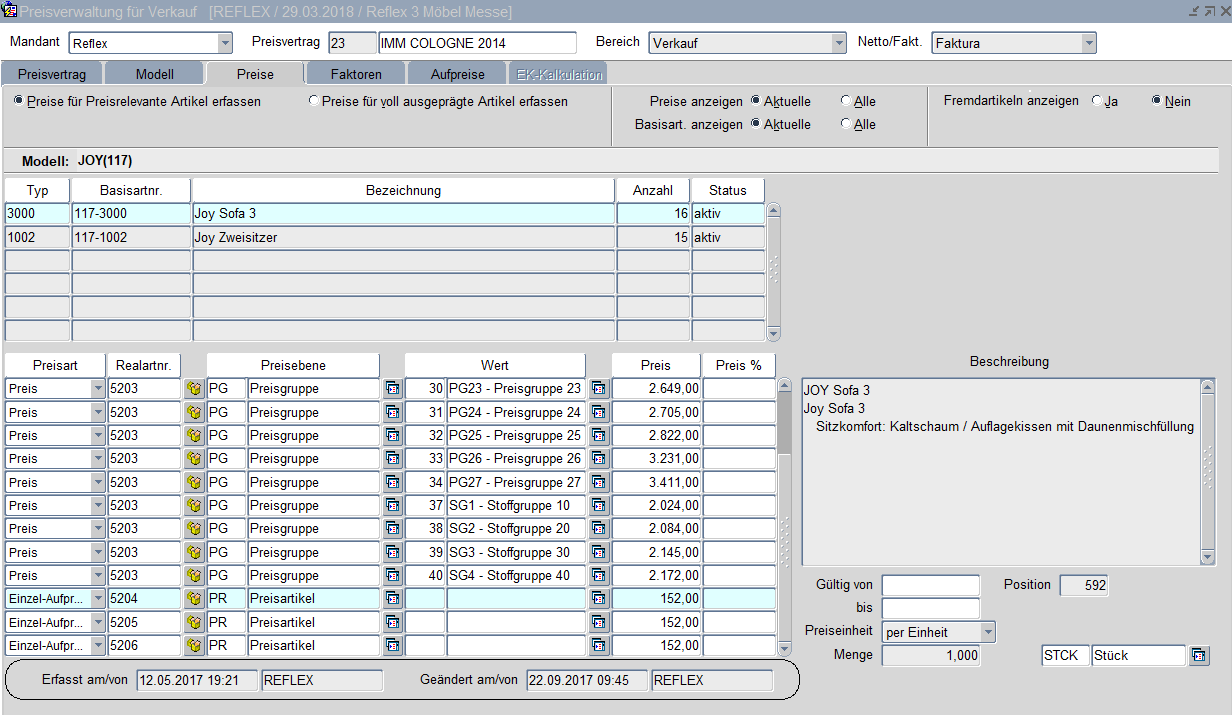Viewport: 1232px width, 715px height.
Task: Open the Aufpreise tab
Action: [457, 74]
